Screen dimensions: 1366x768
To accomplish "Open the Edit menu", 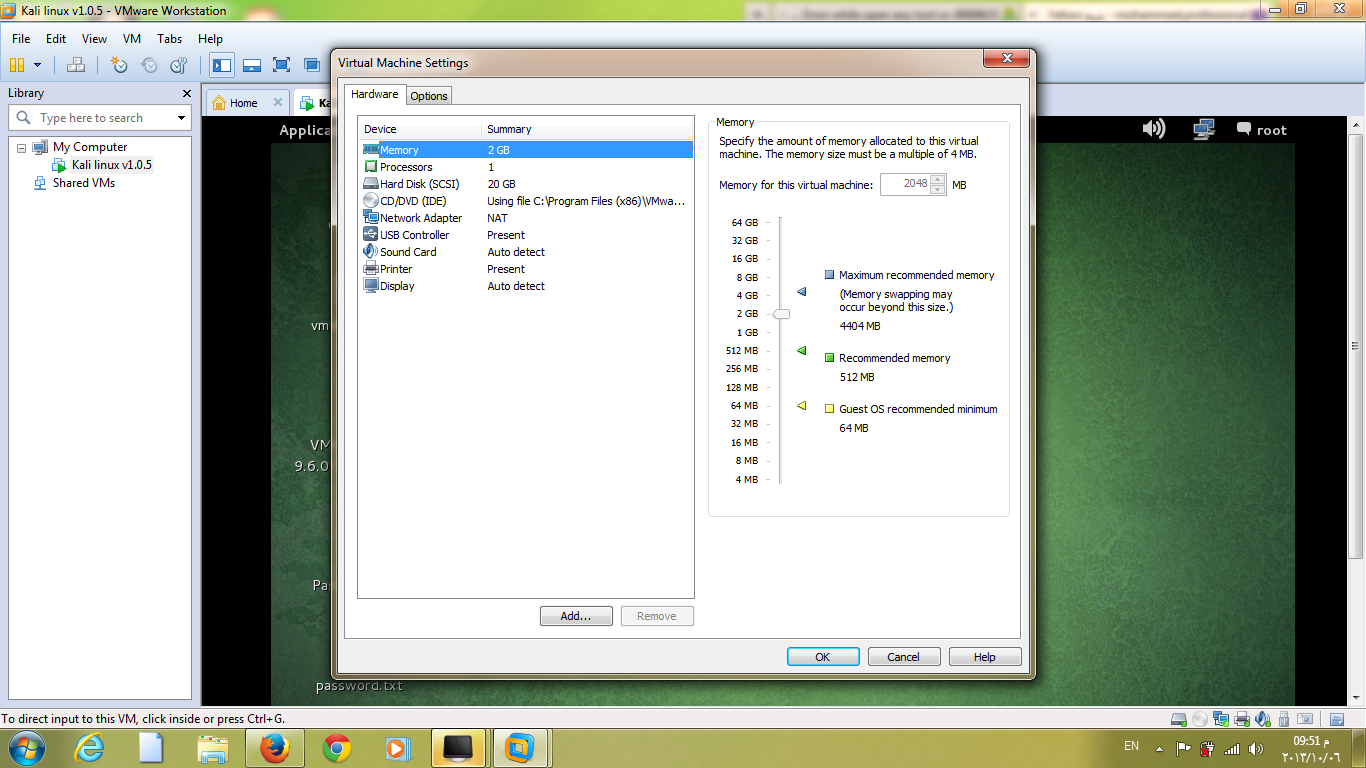I will [56, 39].
